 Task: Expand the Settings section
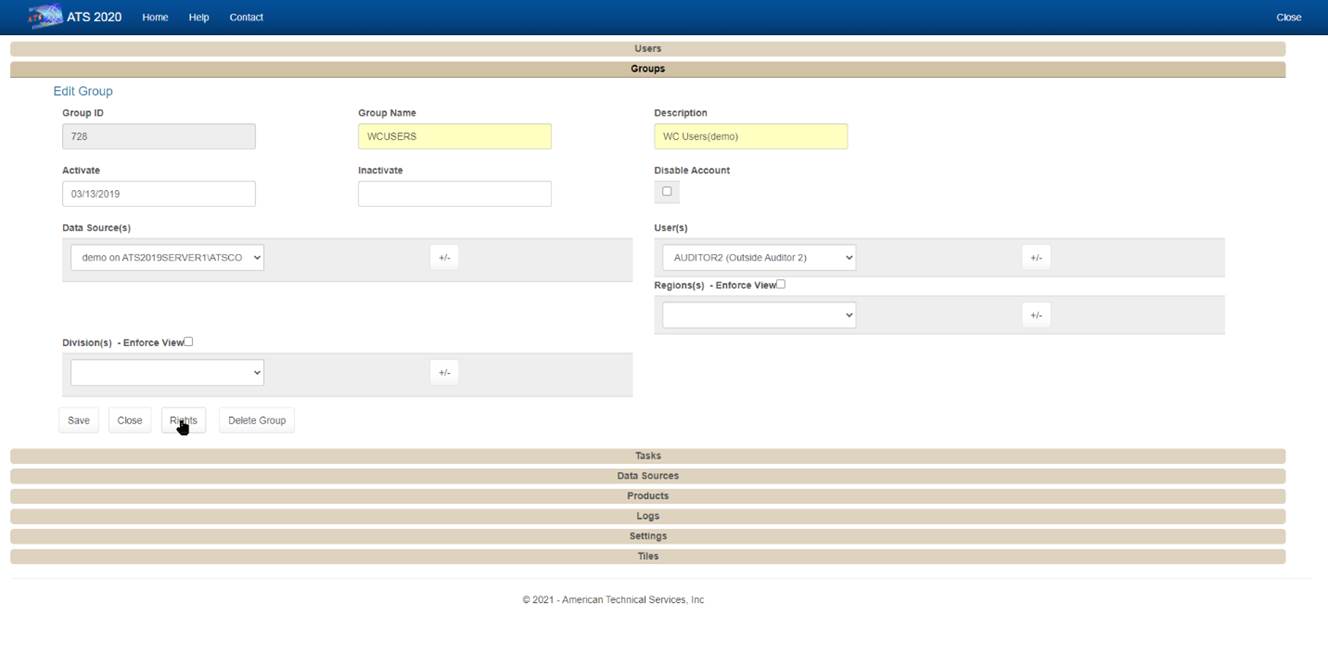pos(647,535)
